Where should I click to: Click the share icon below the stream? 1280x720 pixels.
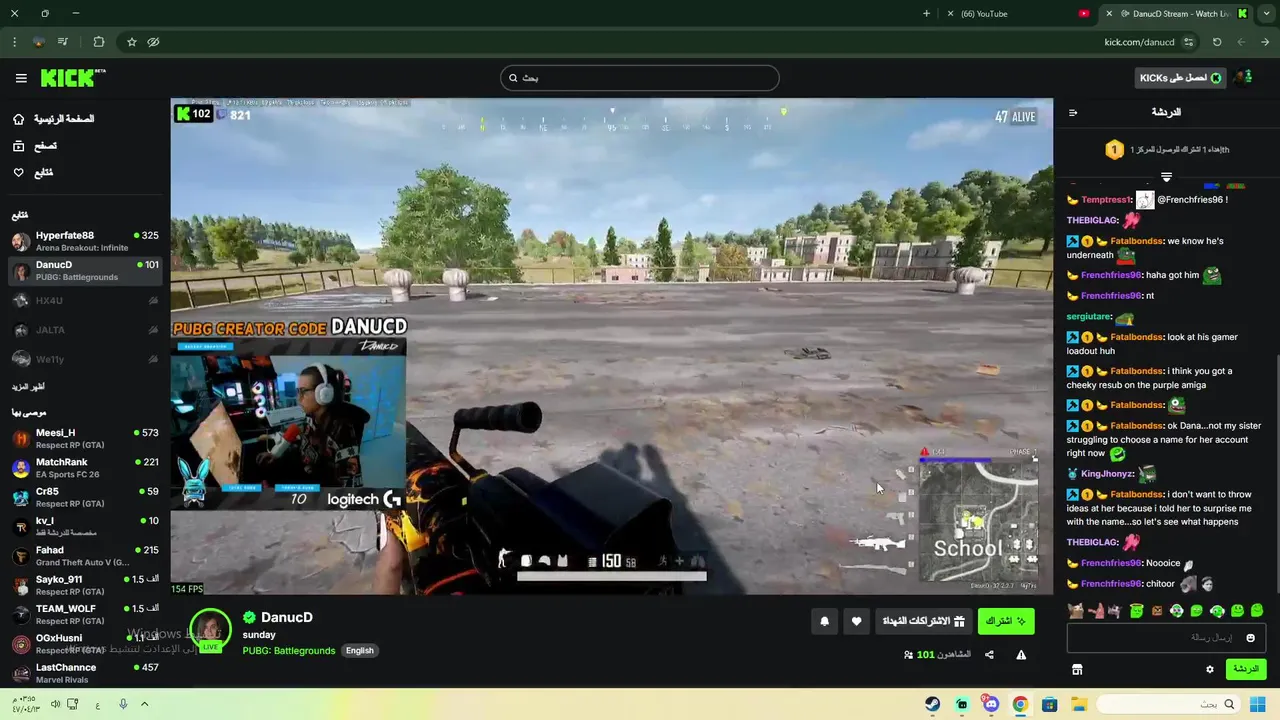(989, 655)
